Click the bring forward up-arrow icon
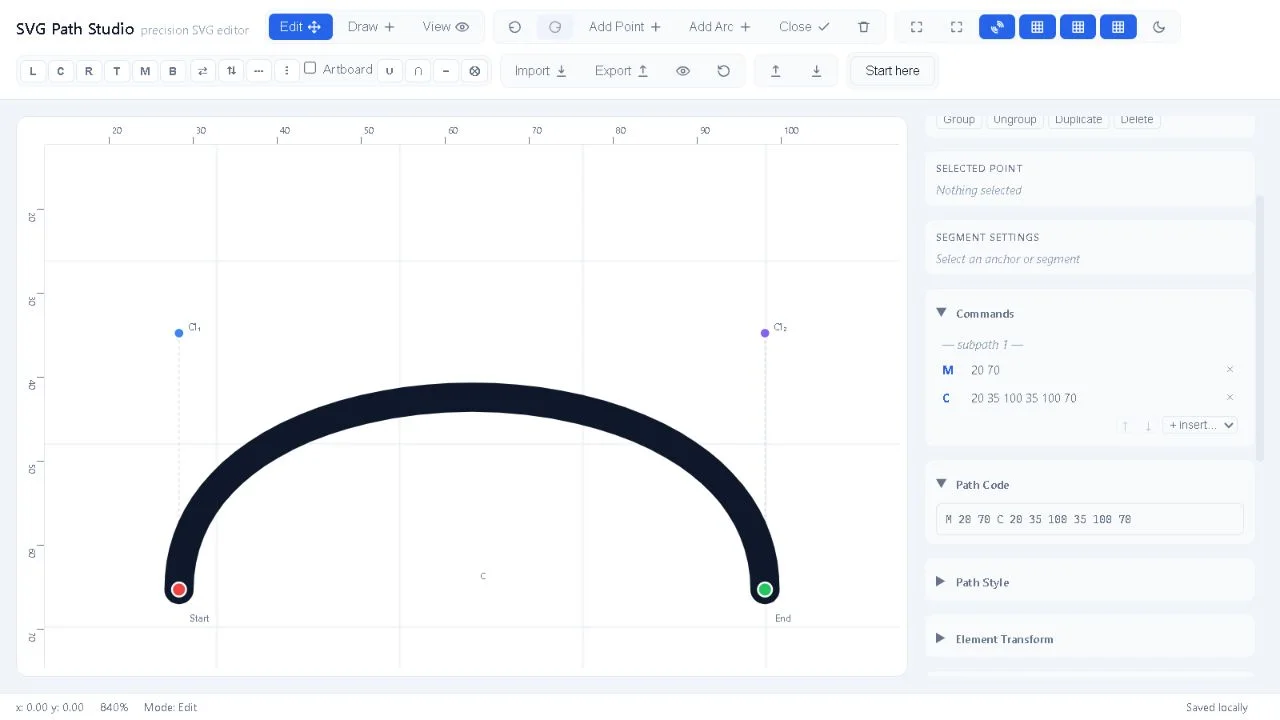The width and height of the screenshot is (1280, 720). coord(775,71)
